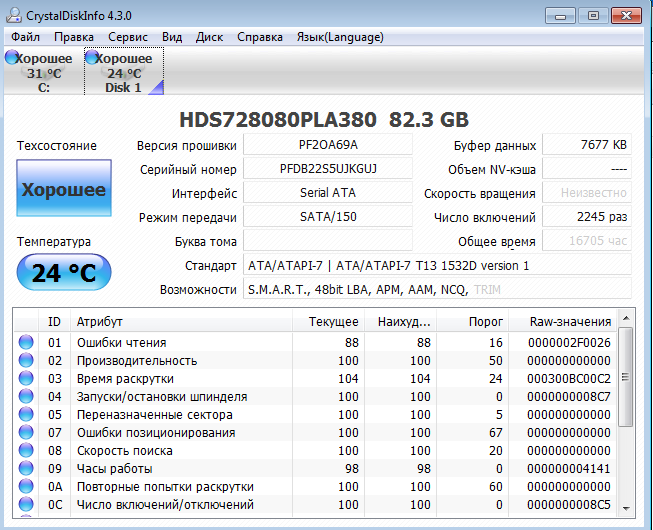The image size is (653, 530).
Task: Click the CrystalDiskInfo title bar app icon
Action: (x=14, y=15)
